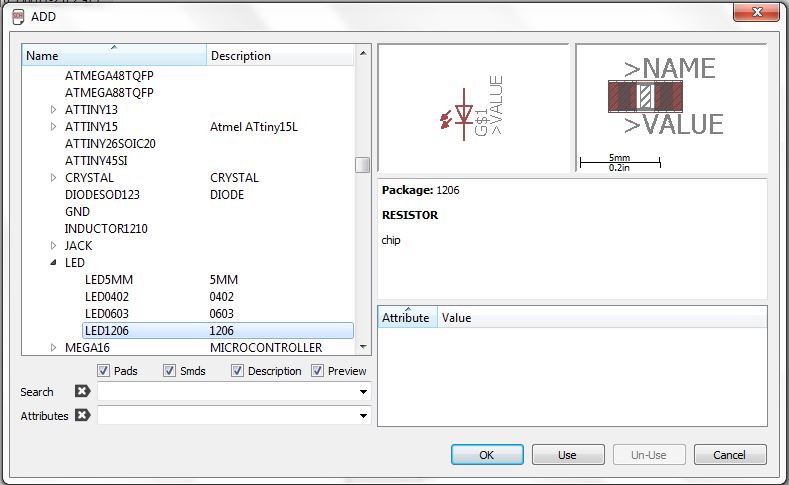Select the MEGA16 entry

(87, 347)
